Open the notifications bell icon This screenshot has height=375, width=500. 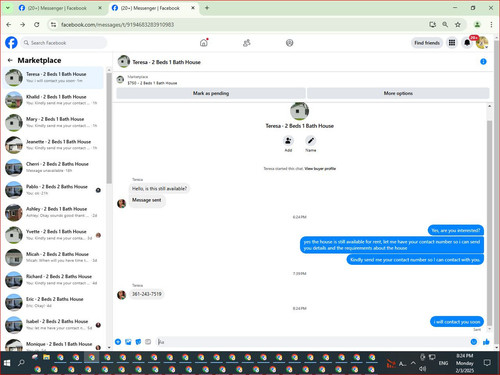467,43
